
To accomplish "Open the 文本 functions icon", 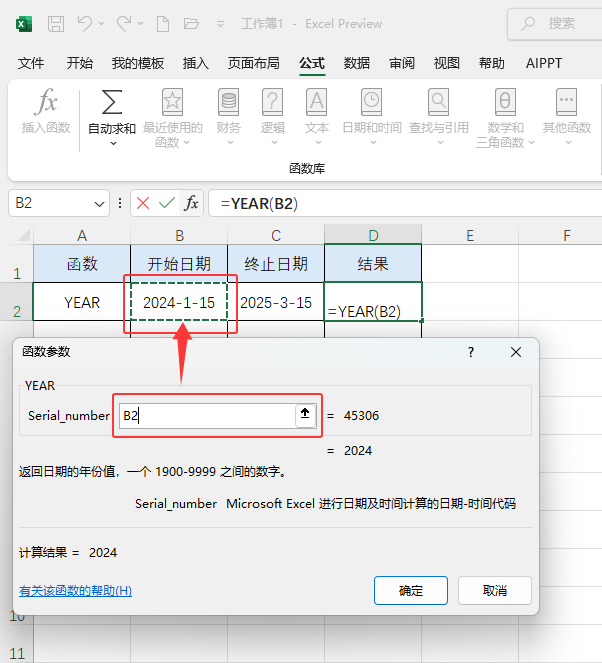I will [317, 102].
